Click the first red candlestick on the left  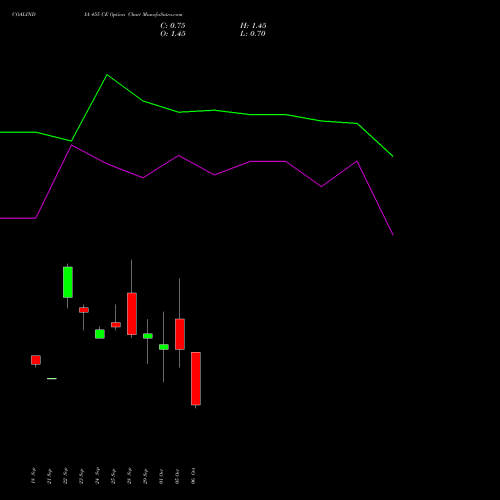(36, 360)
